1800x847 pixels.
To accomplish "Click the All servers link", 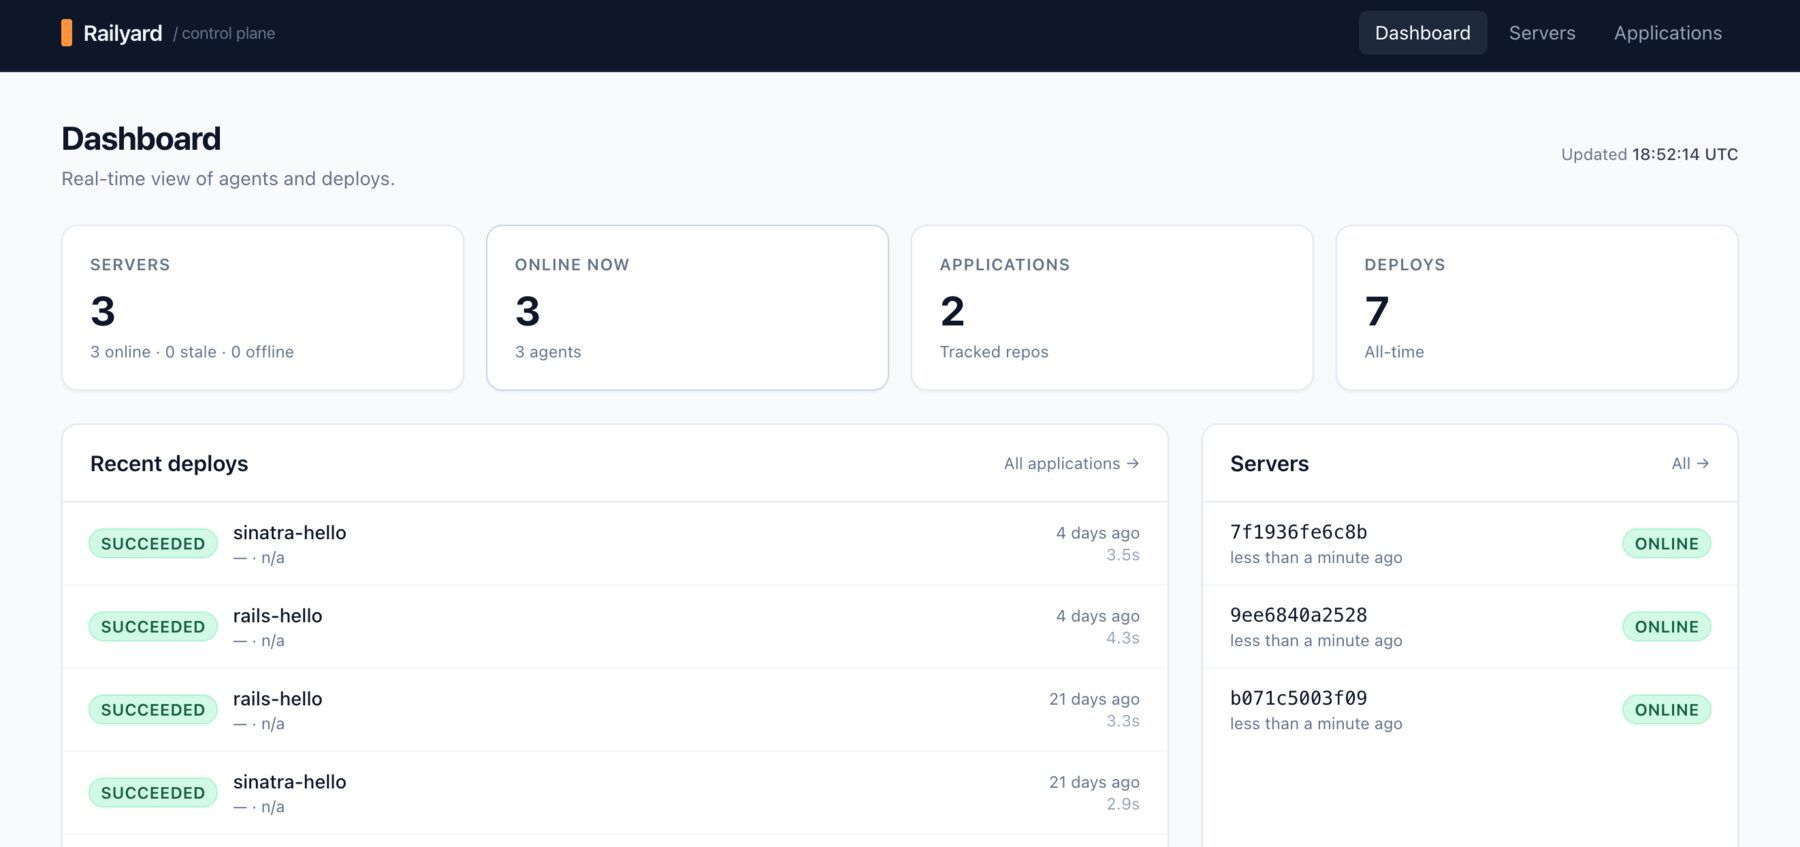I will (1690, 463).
